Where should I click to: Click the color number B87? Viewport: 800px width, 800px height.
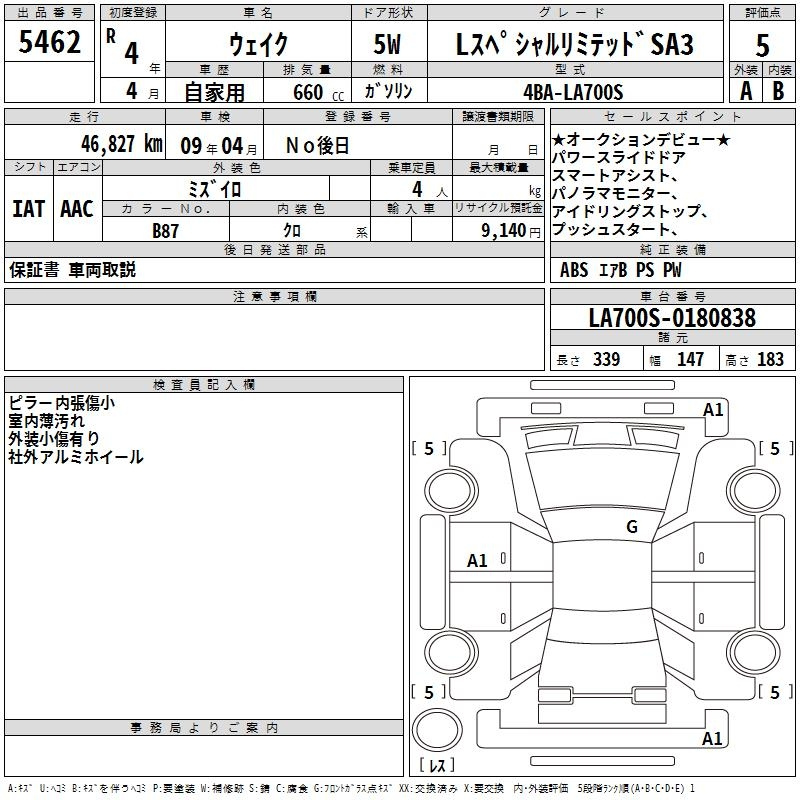(x=165, y=231)
